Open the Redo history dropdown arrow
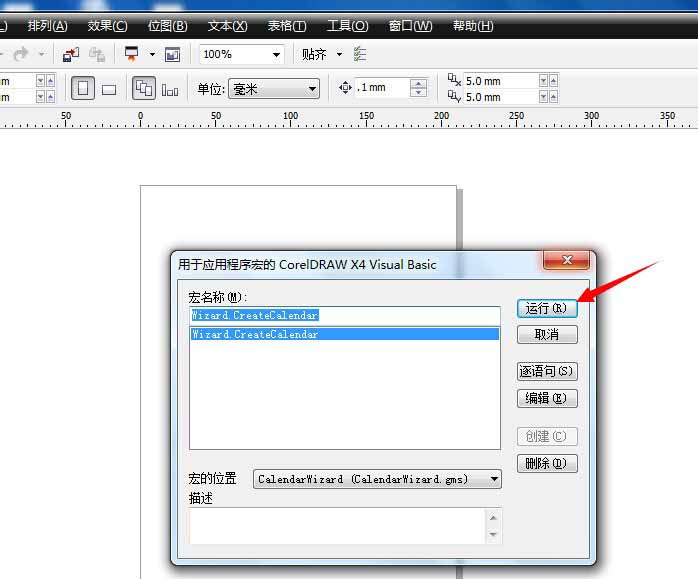The width and height of the screenshot is (698, 579). point(41,54)
